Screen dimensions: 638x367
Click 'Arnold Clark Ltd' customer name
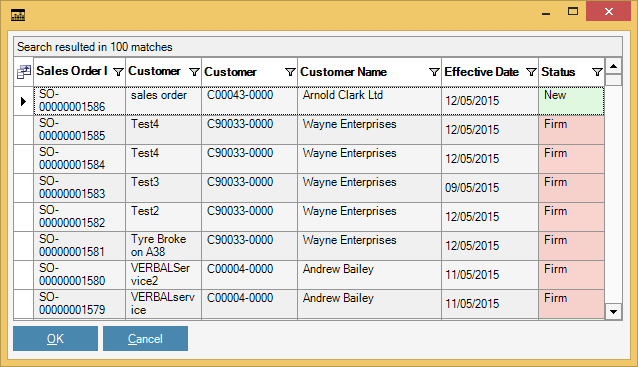[x=369, y=100]
